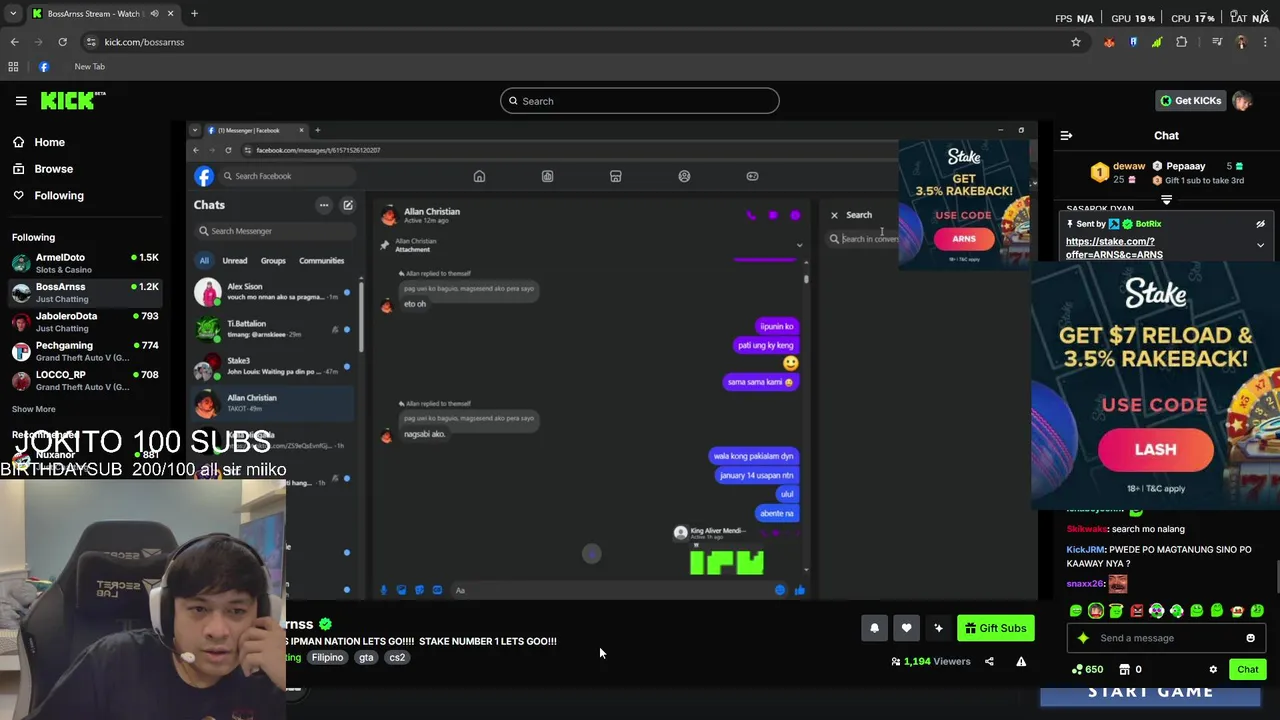The height and width of the screenshot is (720, 1280).
Task: Open Browse in sidebar
Action: click(x=53, y=169)
